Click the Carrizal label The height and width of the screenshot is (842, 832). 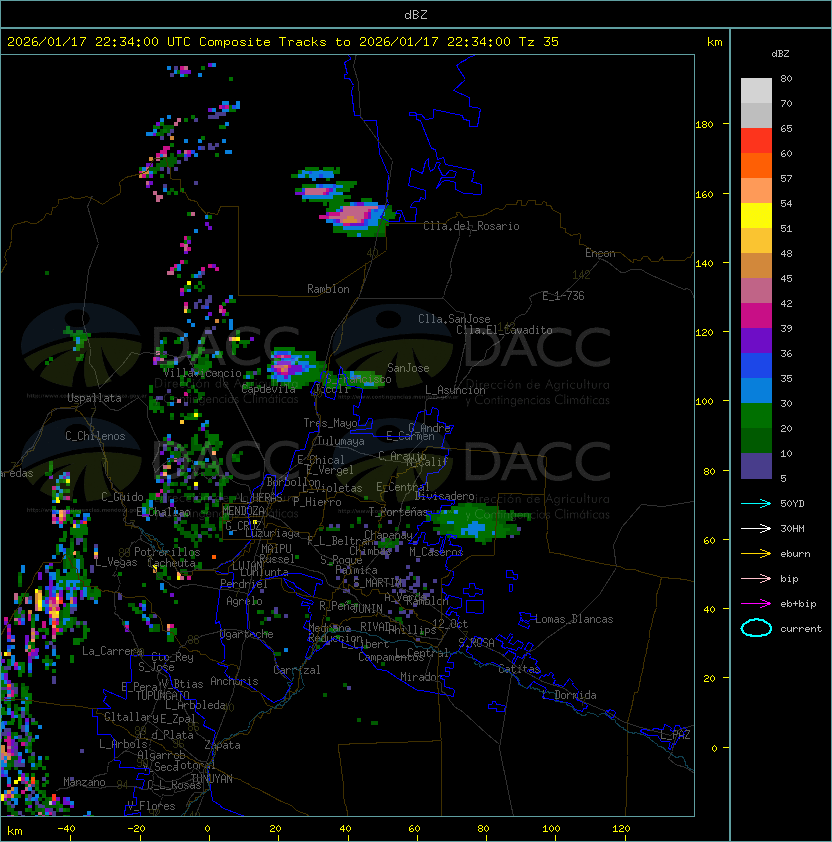pyautogui.click(x=297, y=670)
